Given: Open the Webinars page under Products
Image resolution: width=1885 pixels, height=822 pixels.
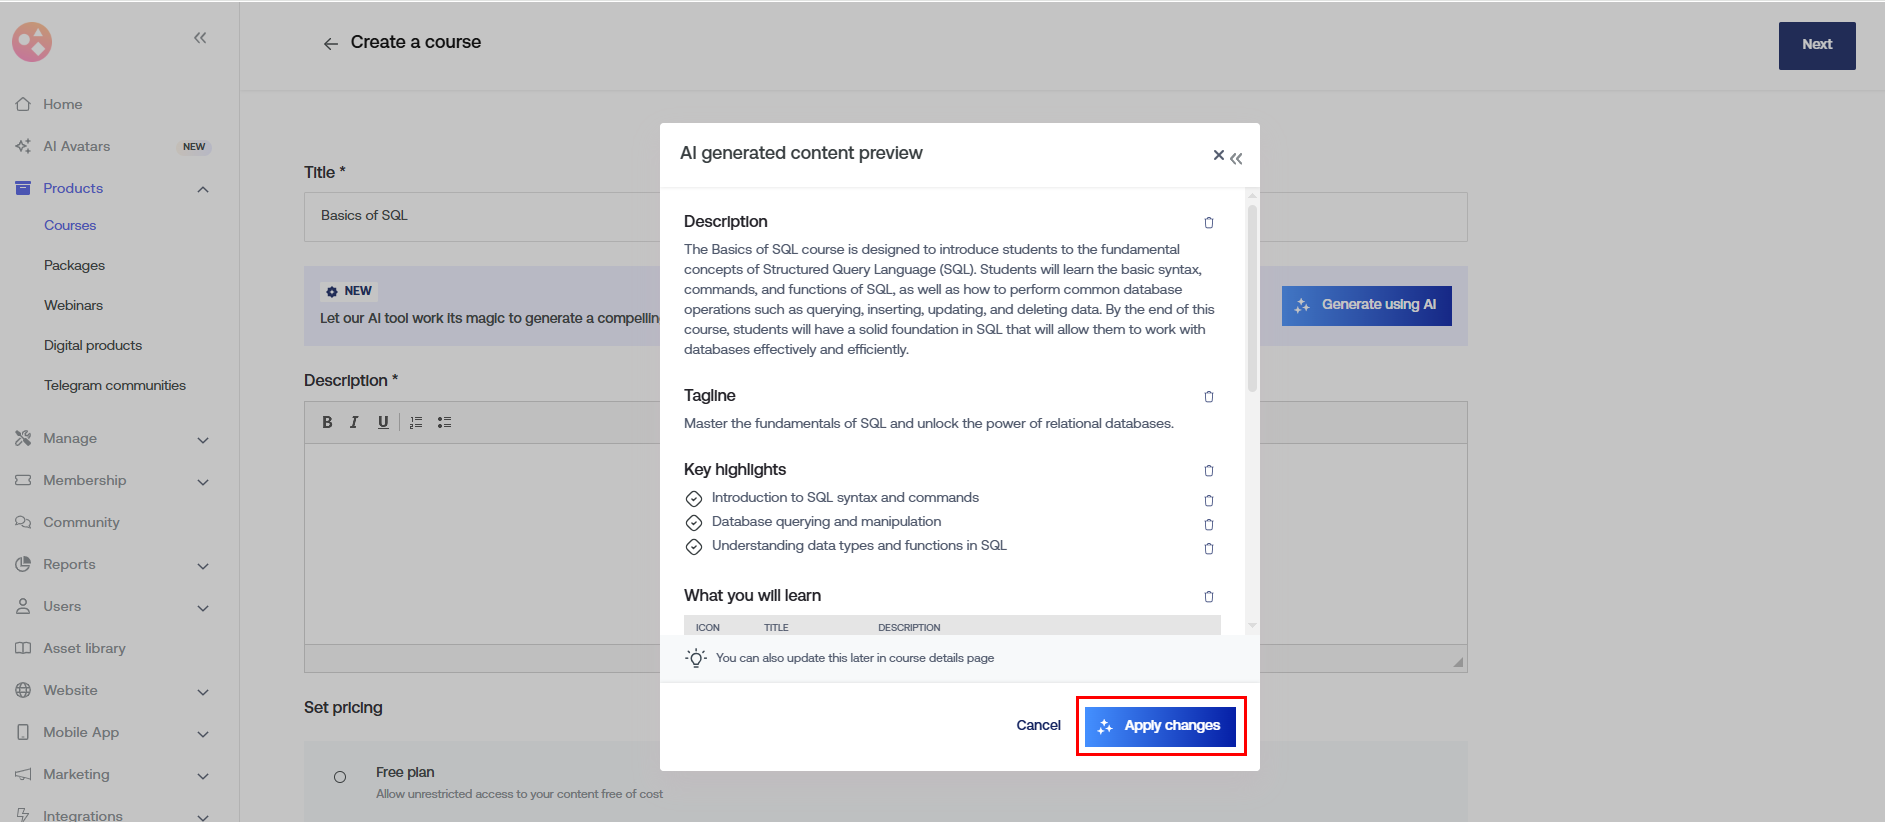Looking at the screenshot, I should (73, 306).
